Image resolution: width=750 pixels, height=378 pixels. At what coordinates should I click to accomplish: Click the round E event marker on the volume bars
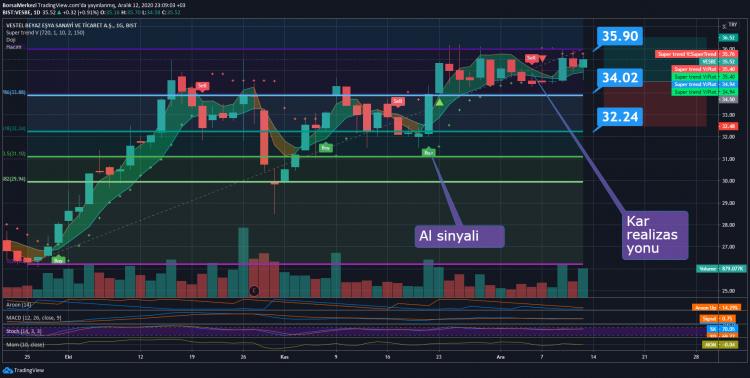click(254, 290)
